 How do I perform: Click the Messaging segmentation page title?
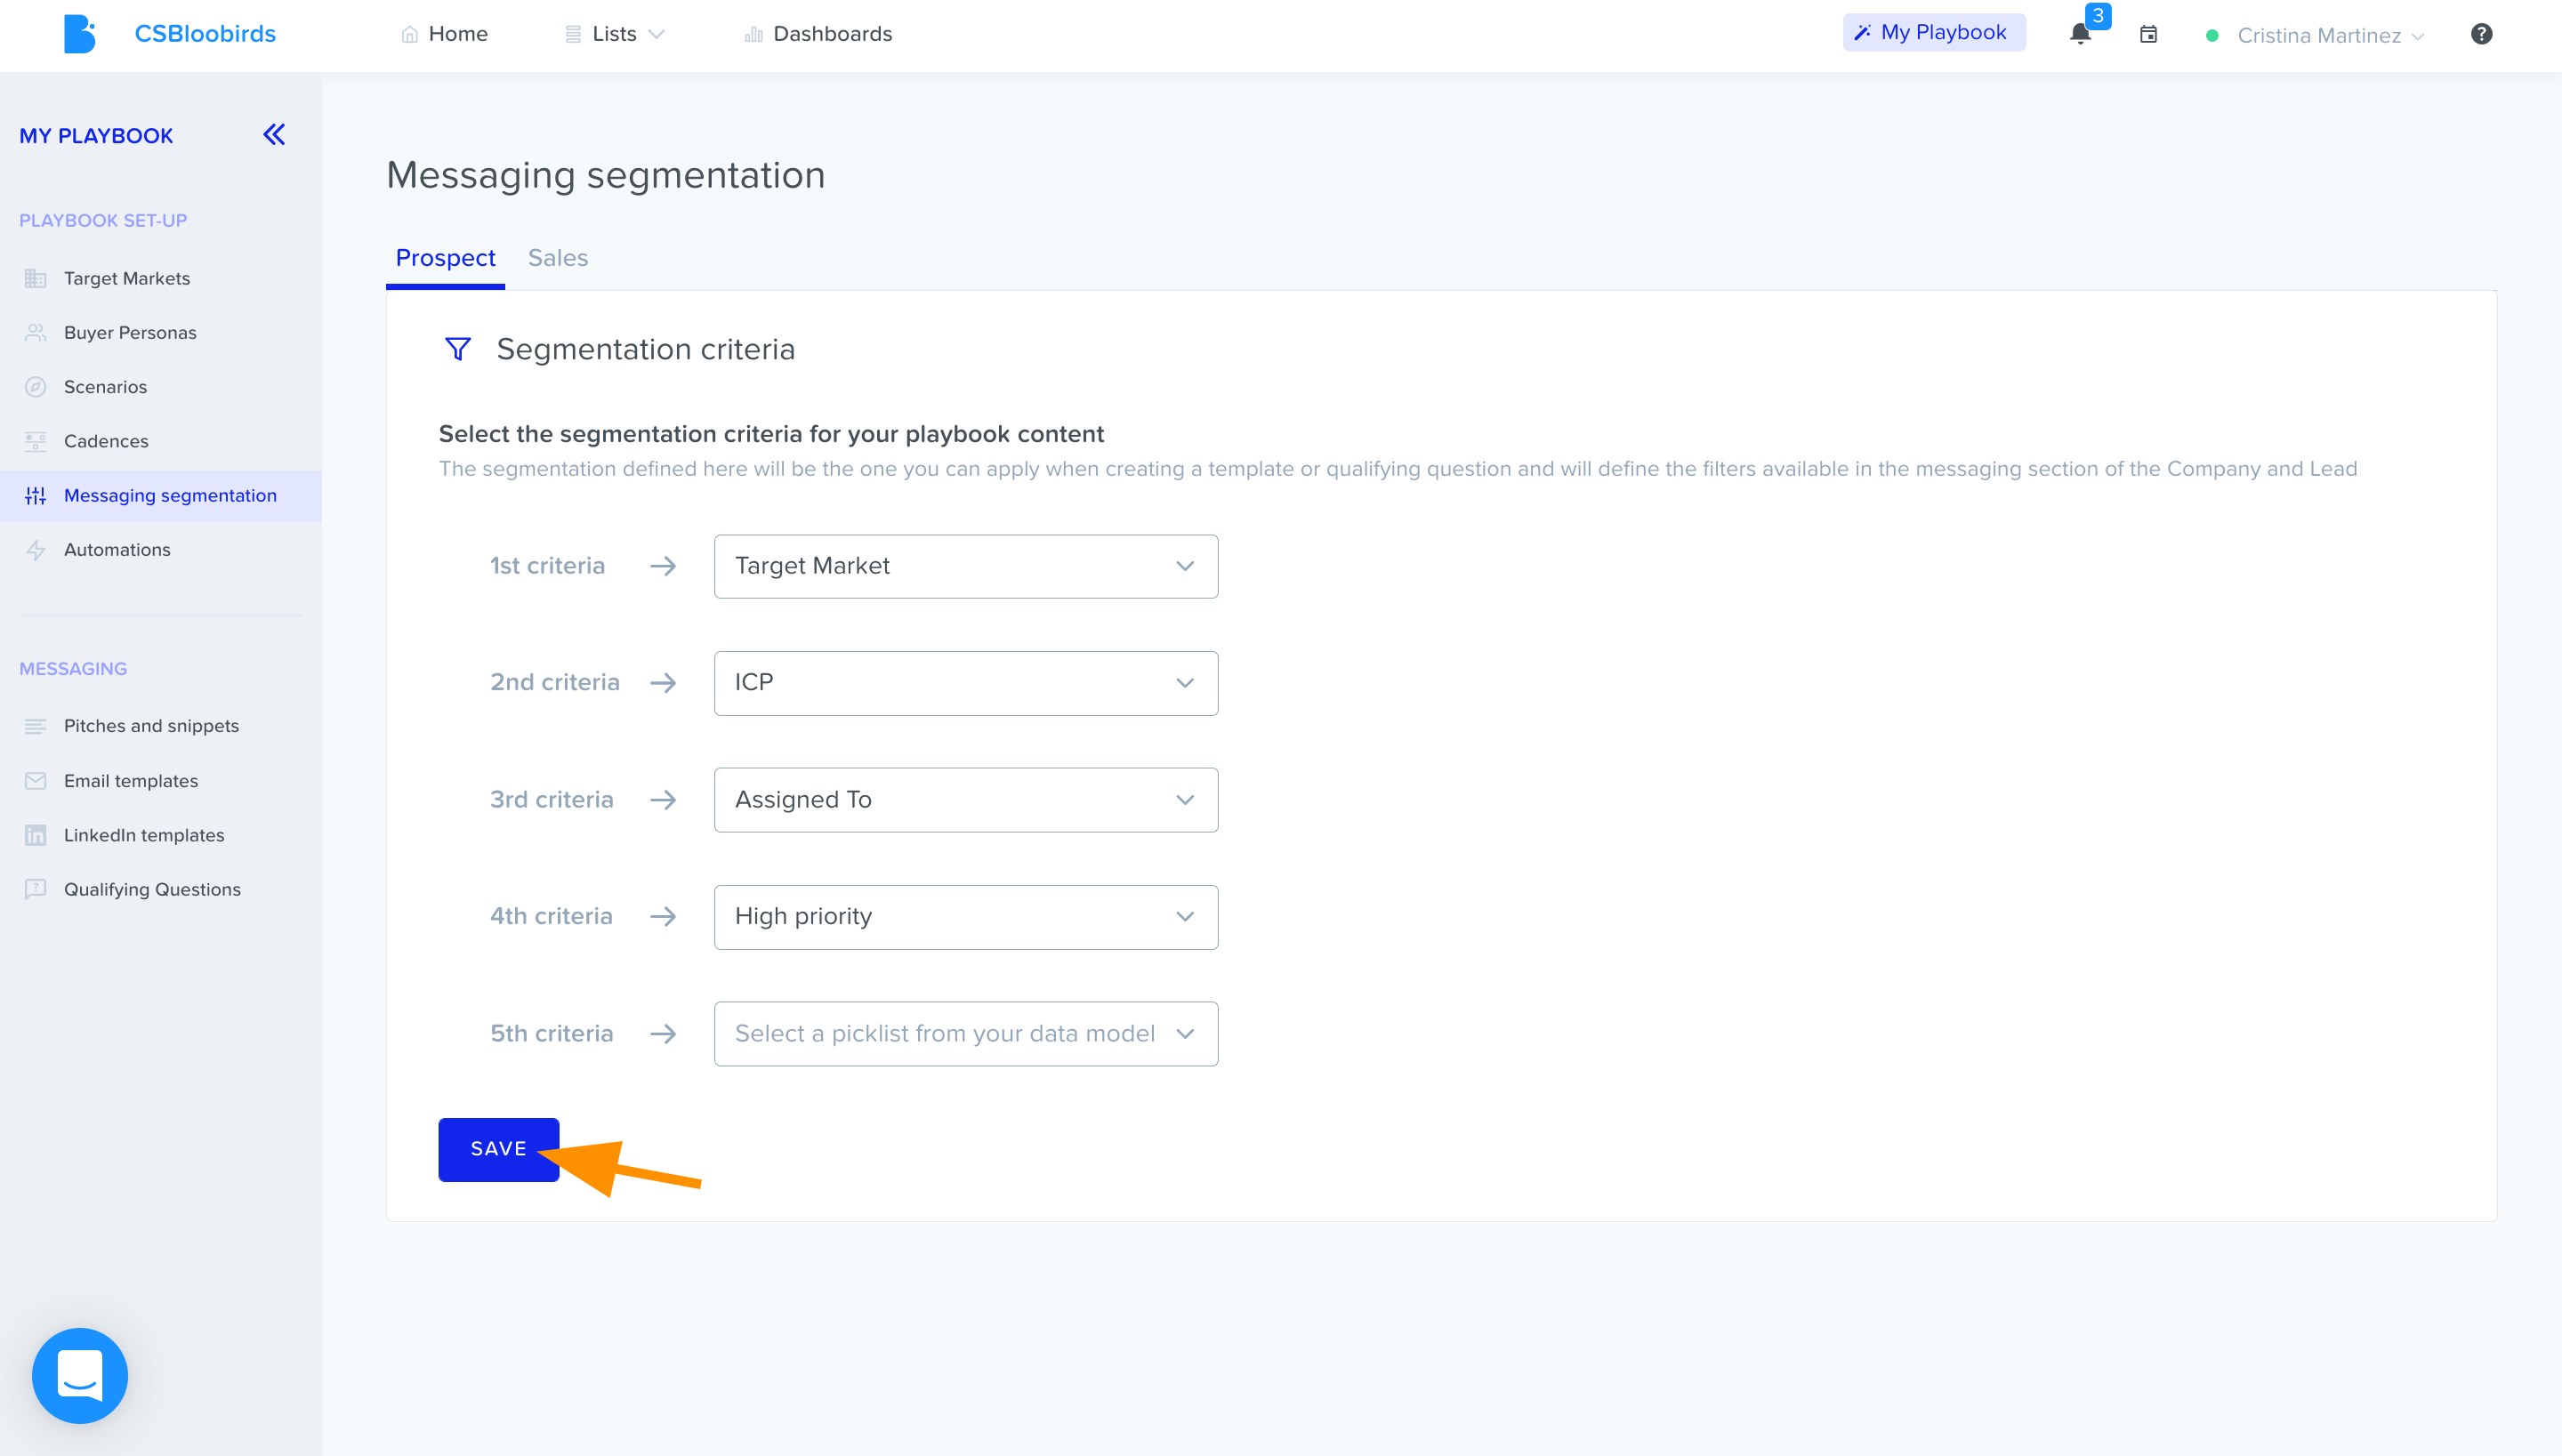click(606, 175)
